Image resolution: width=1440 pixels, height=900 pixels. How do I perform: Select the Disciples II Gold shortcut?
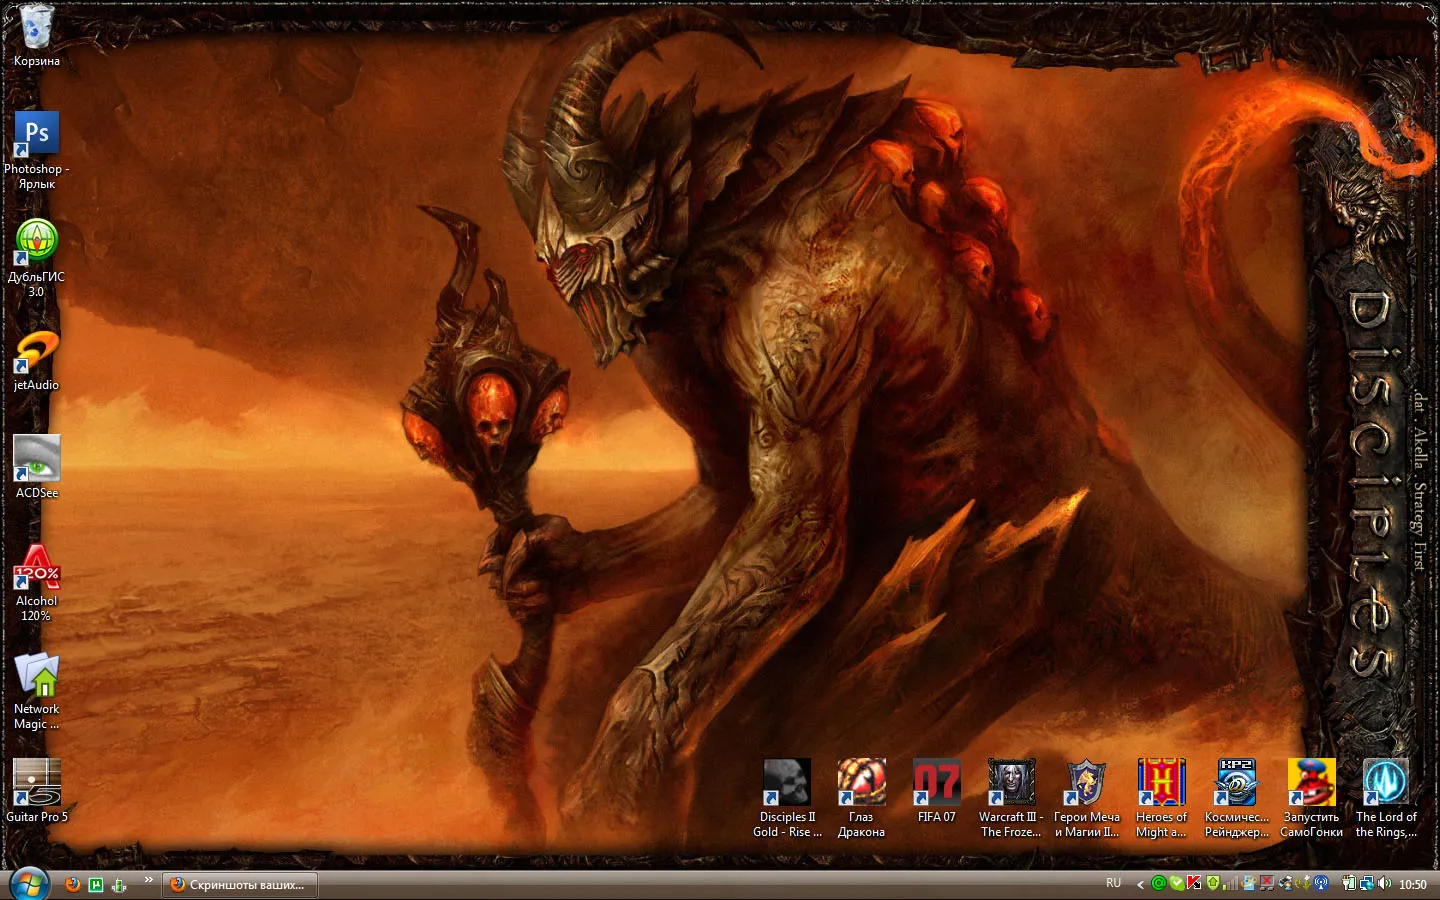(787, 782)
